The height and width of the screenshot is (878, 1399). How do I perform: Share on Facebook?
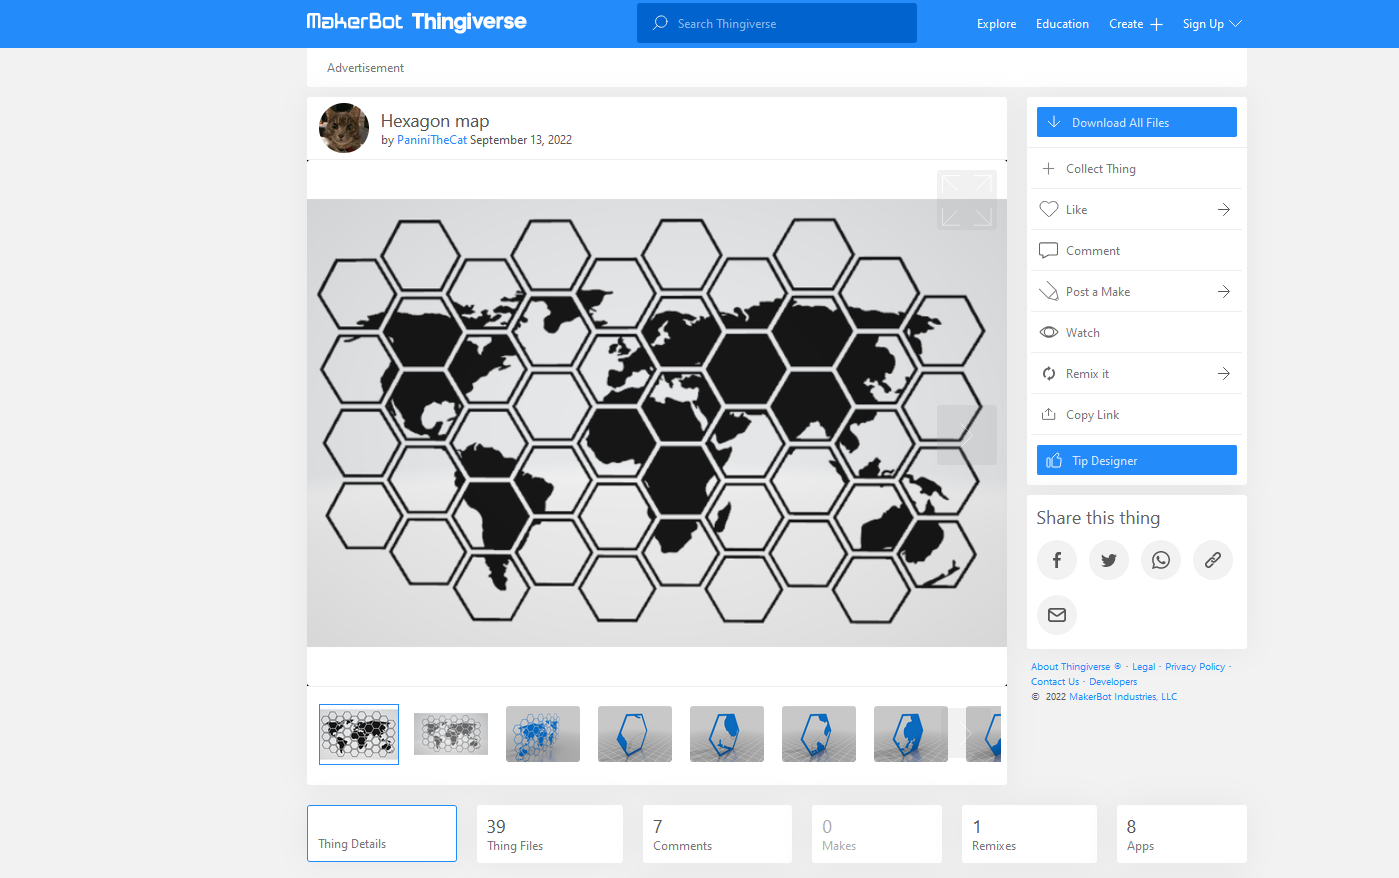(1057, 560)
